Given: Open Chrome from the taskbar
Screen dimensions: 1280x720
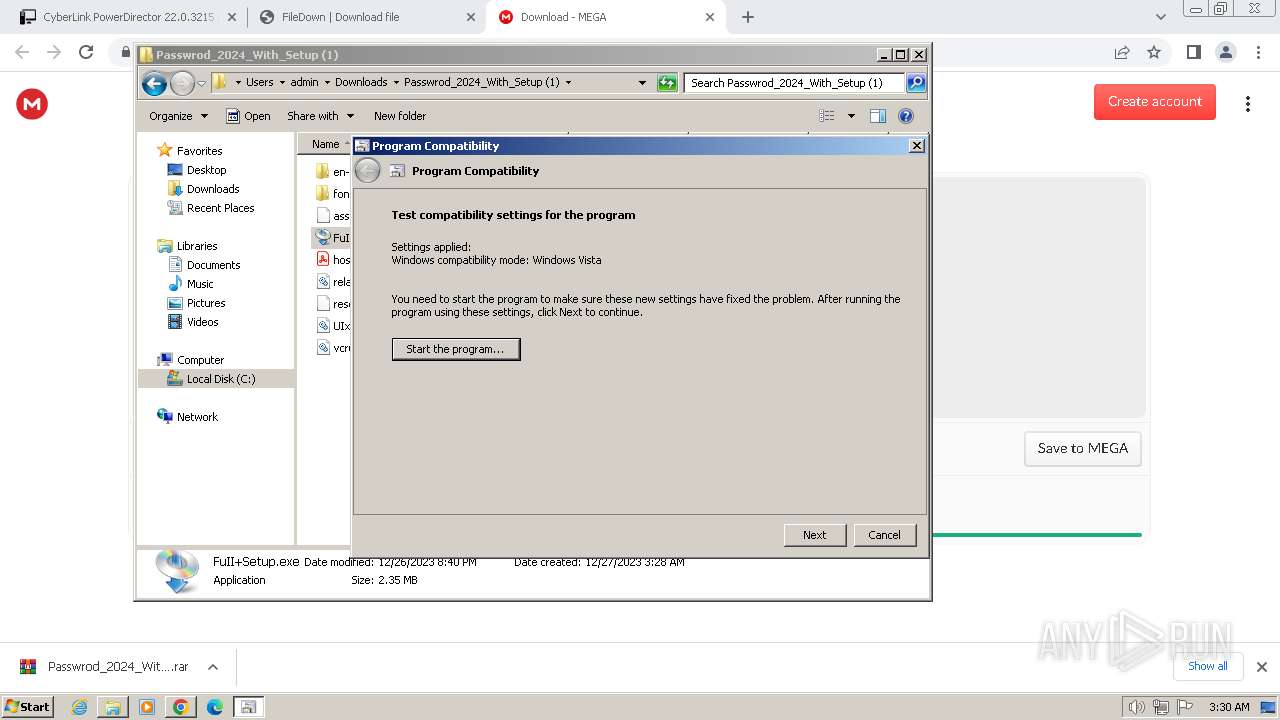Looking at the screenshot, I should point(181,707).
